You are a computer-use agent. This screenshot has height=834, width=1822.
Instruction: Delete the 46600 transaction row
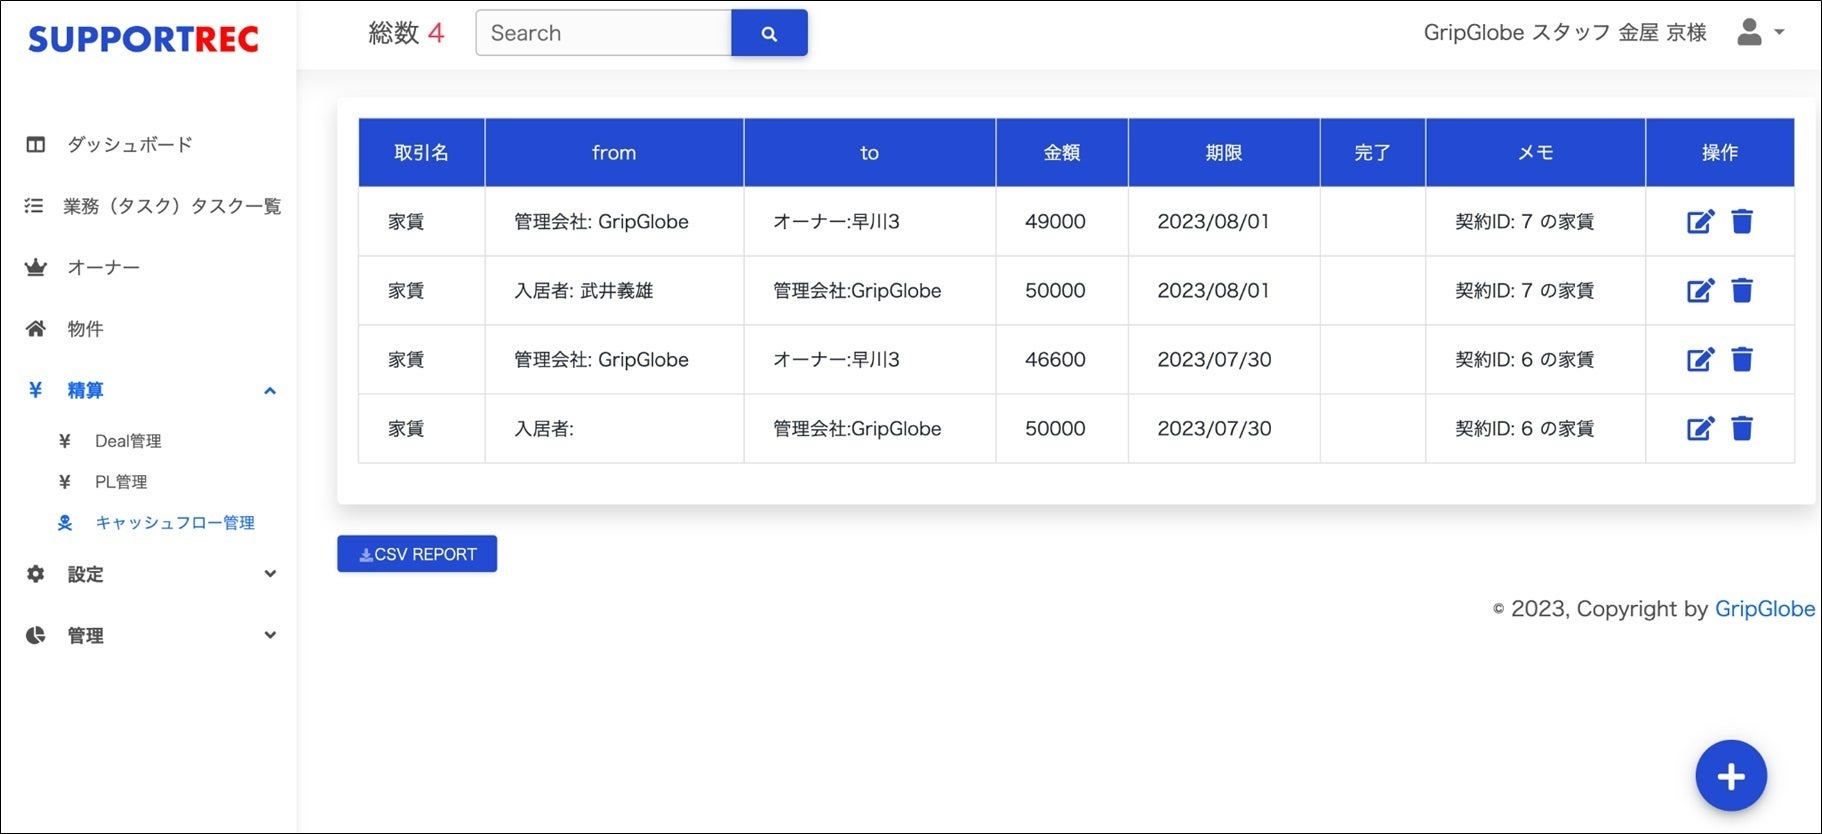[x=1742, y=360]
